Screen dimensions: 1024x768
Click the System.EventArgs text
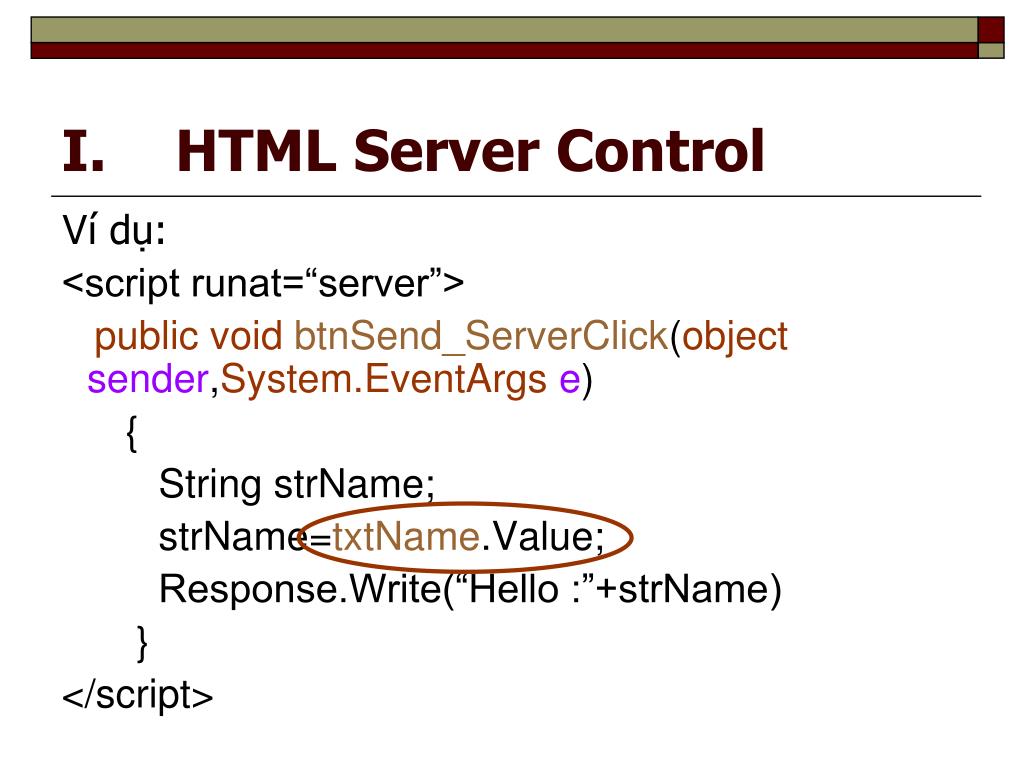pyautogui.click(x=383, y=381)
